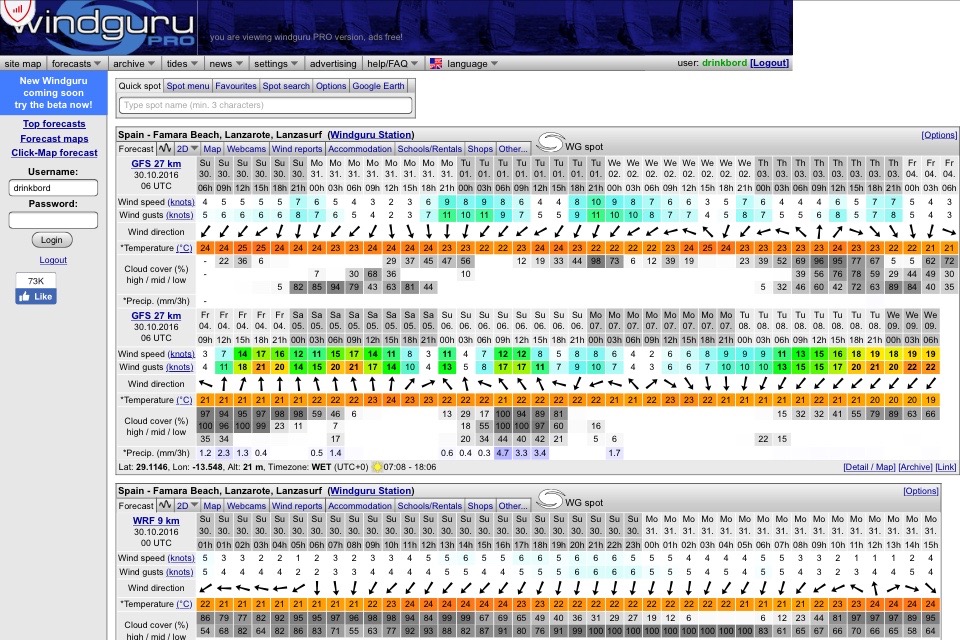Click the sun sunrise icon beside 07:08 - 18:06
Screen dimensions: 960x640
click(x=377, y=467)
